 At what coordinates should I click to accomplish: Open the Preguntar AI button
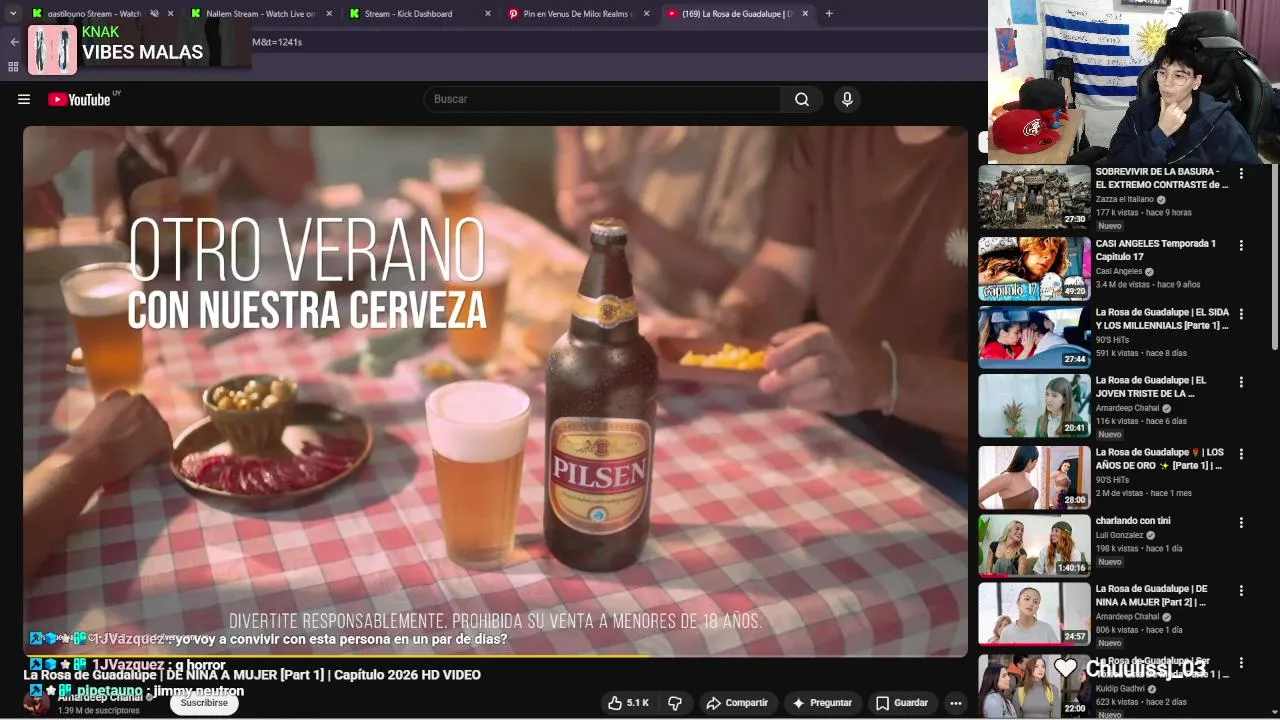point(822,703)
